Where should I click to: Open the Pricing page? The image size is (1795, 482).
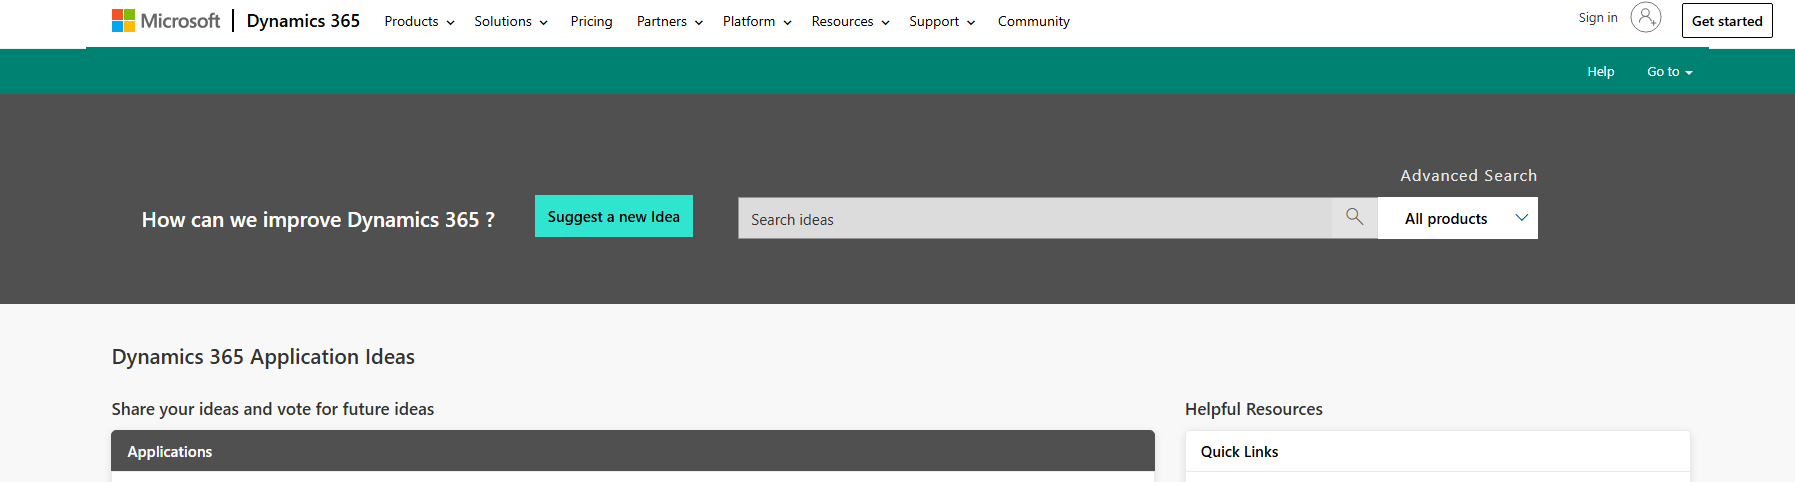click(x=592, y=21)
